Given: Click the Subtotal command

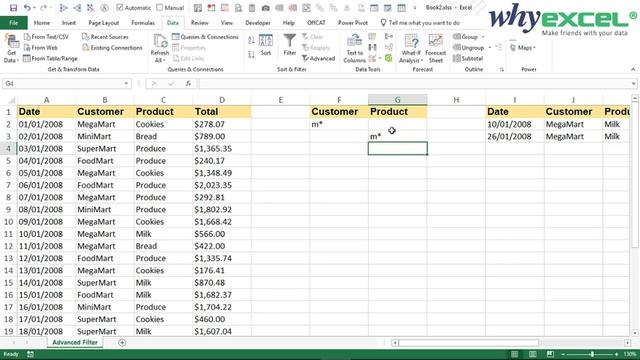Looking at the screenshot, I should click(x=468, y=59).
